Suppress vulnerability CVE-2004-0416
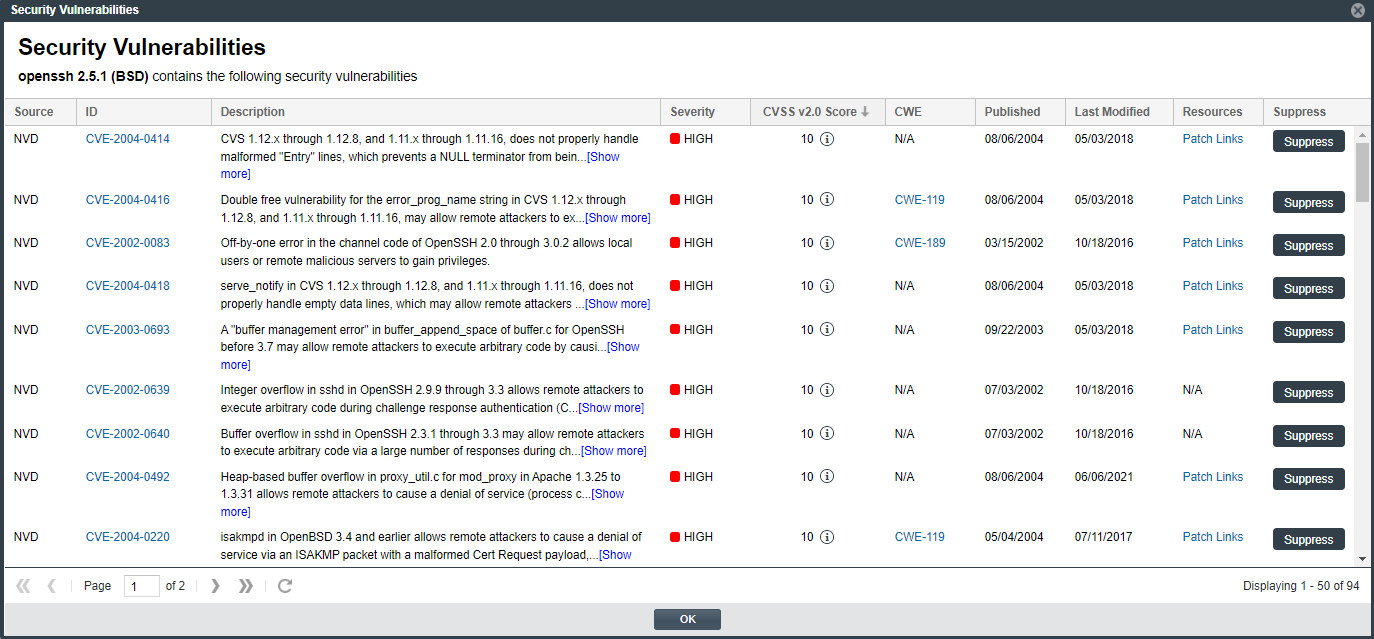 (1309, 203)
